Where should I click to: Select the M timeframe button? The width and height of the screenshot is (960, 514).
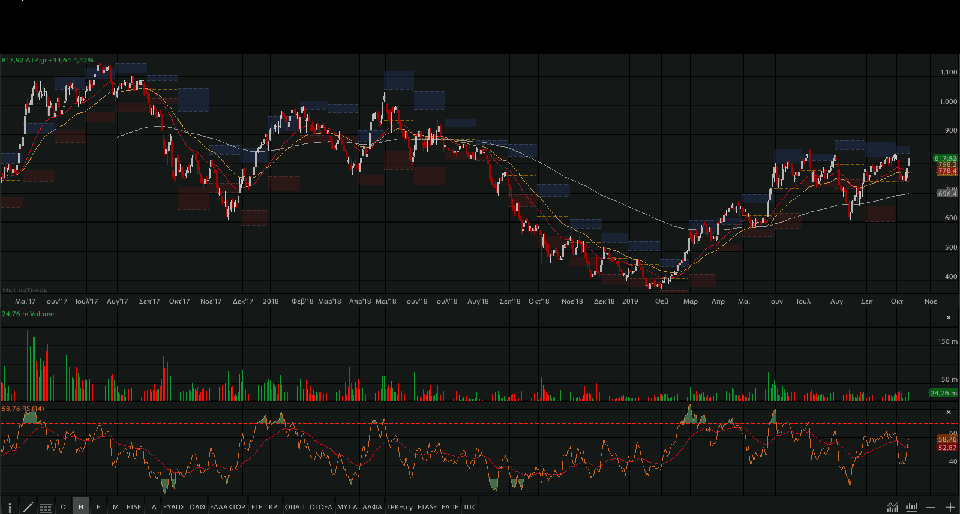(115, 507)
